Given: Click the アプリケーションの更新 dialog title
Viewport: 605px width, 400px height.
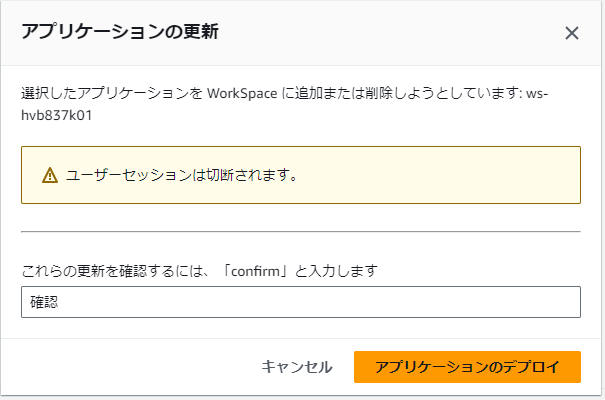Looking at the screenshot, I should click(x=120, y=32).
